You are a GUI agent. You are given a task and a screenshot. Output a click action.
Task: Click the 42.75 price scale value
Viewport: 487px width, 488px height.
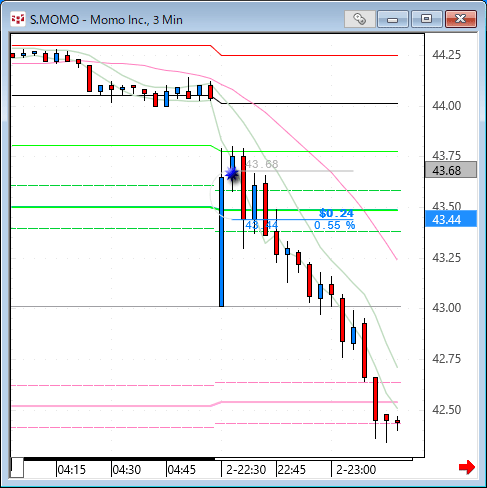point(447,359)
